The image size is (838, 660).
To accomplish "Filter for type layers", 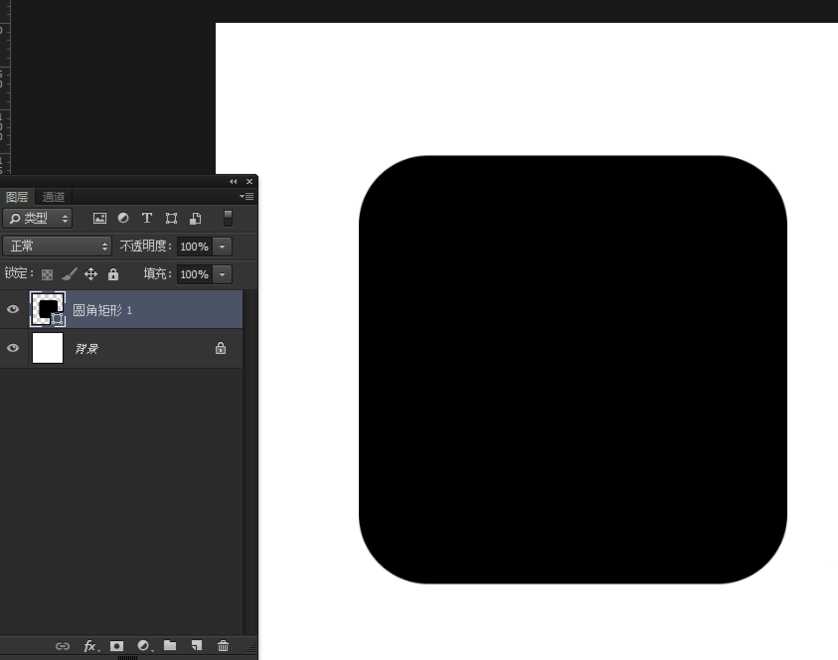I will (147, 218).
